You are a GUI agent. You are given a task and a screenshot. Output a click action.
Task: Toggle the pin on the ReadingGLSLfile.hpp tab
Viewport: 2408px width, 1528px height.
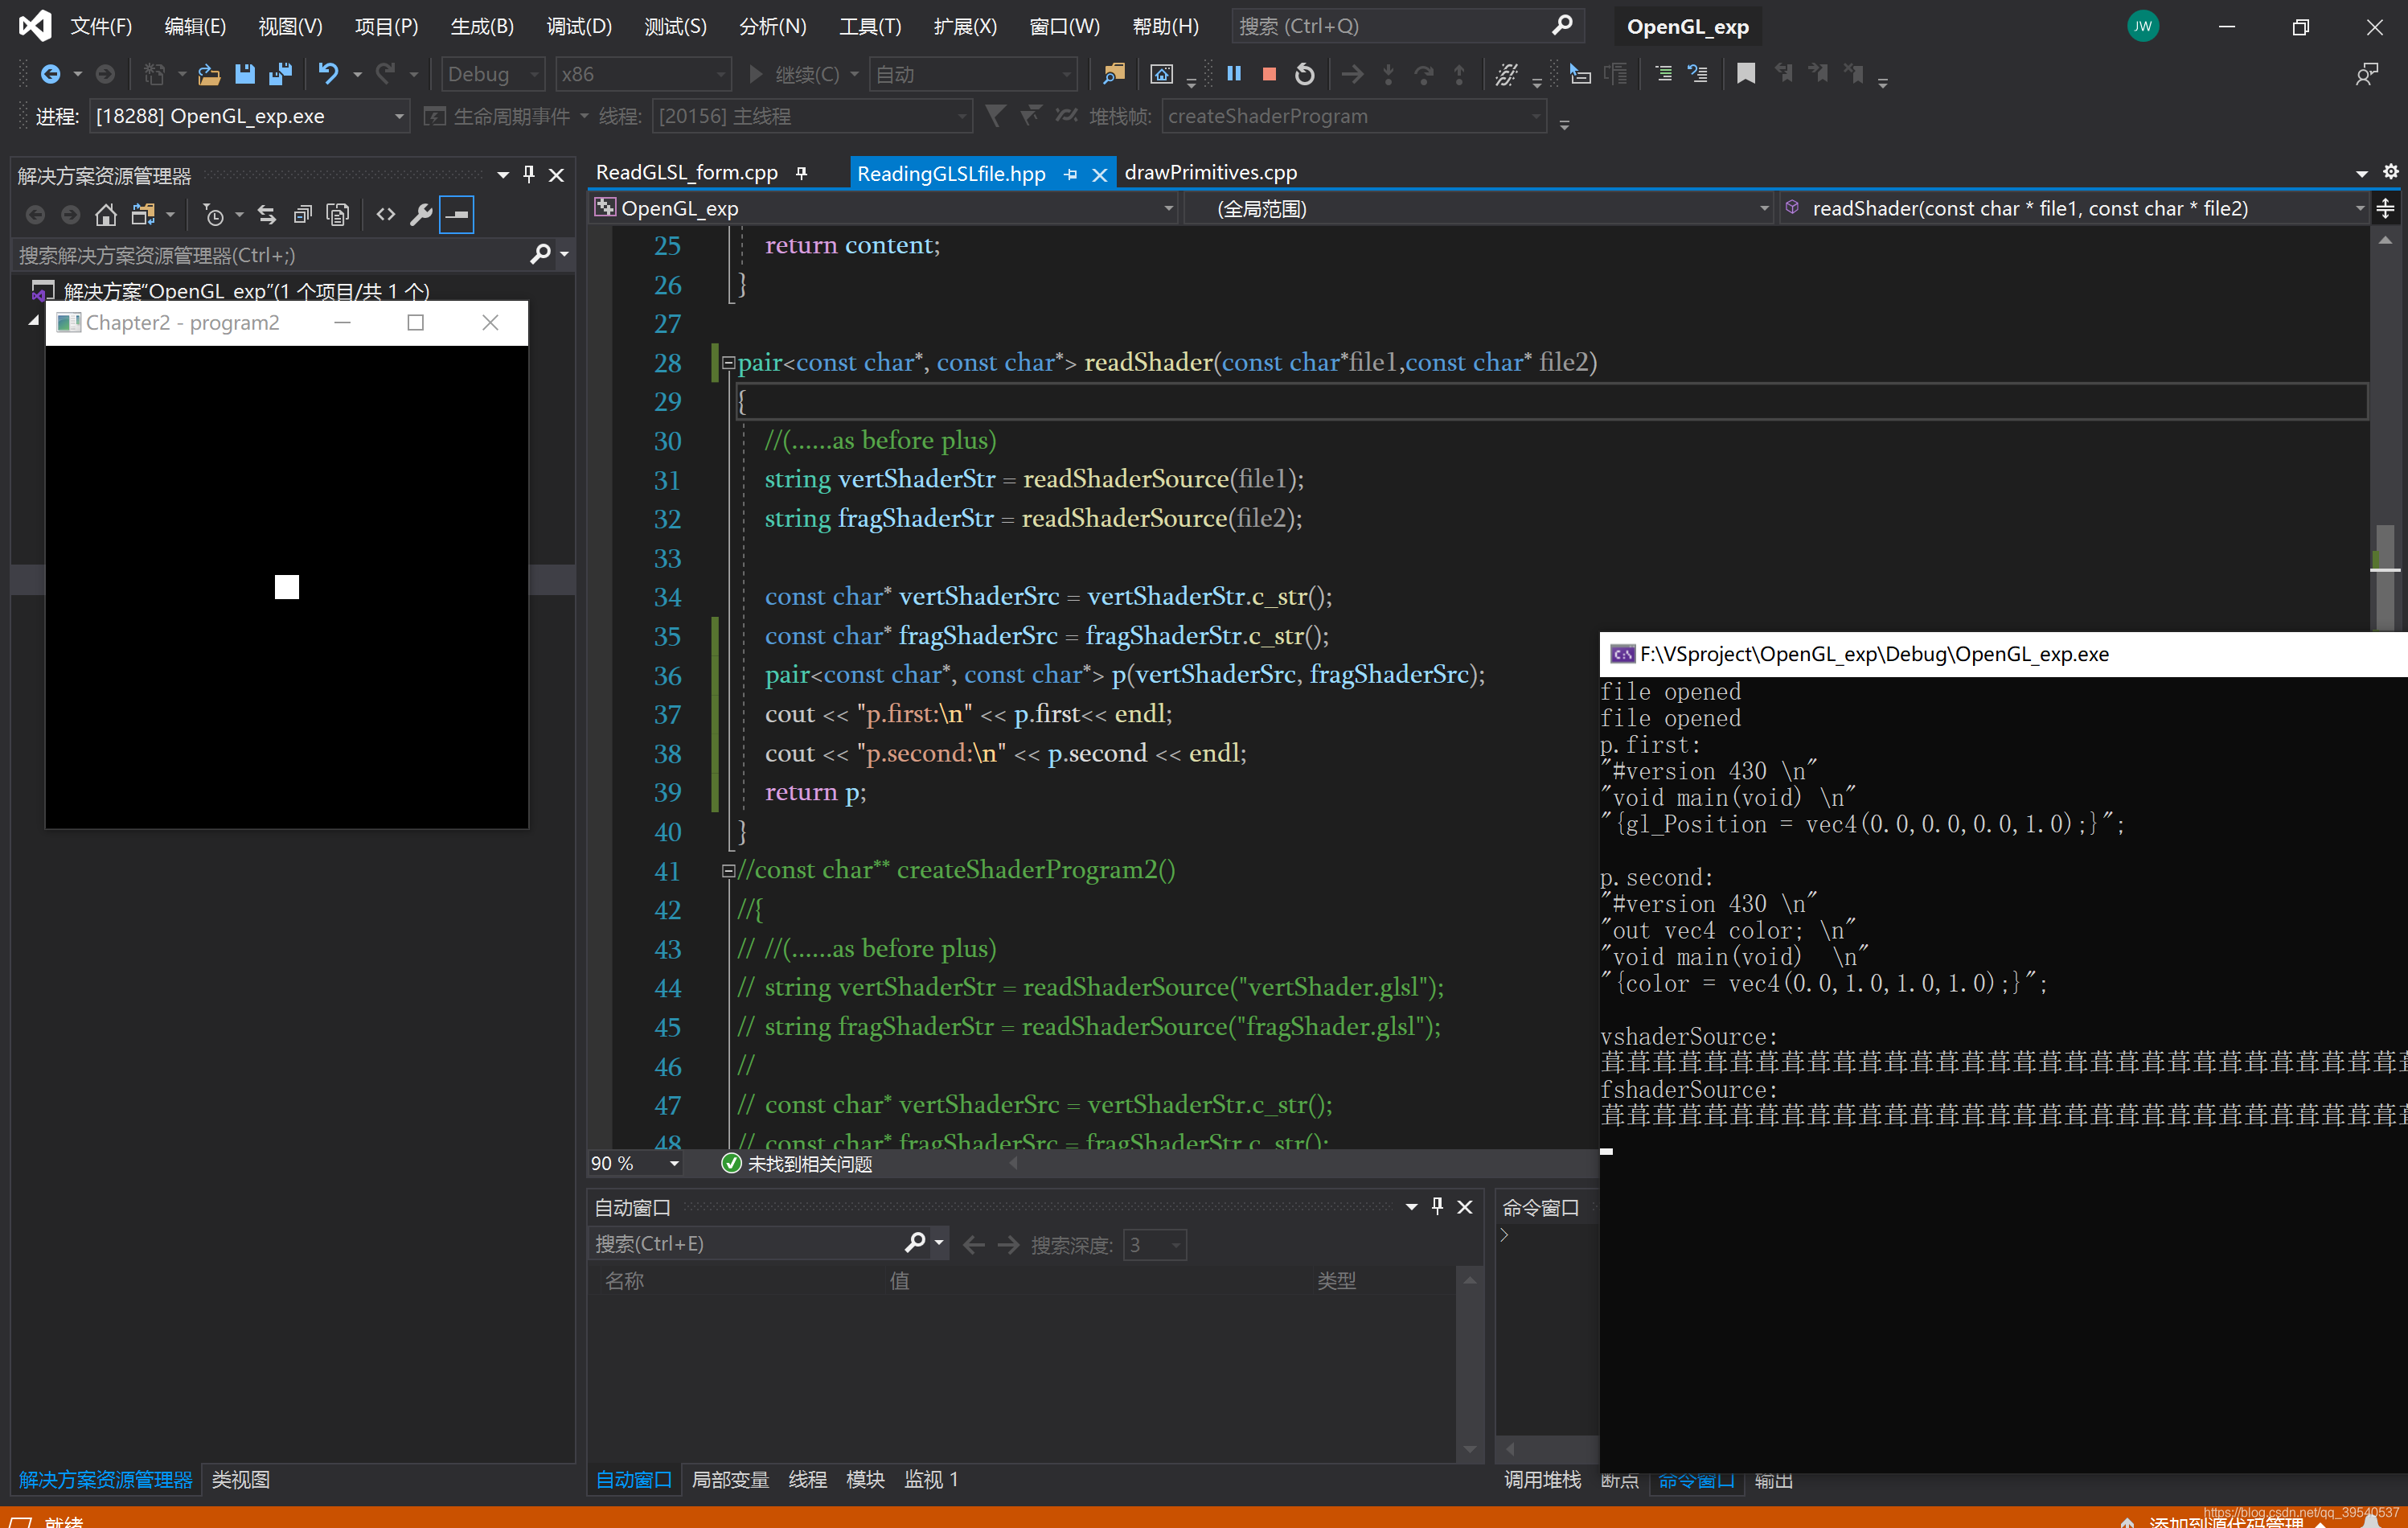pyautogui.click(x=1071, y=174)
